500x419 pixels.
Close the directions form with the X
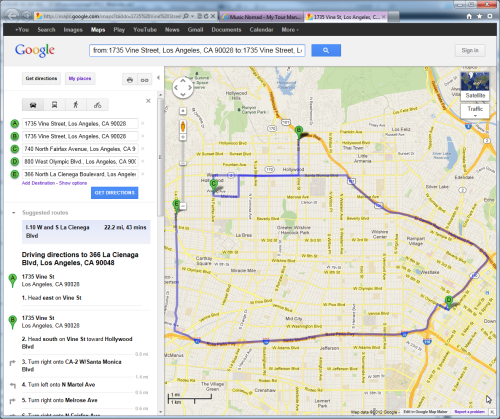pyautogui.click(x=148, y=101)
